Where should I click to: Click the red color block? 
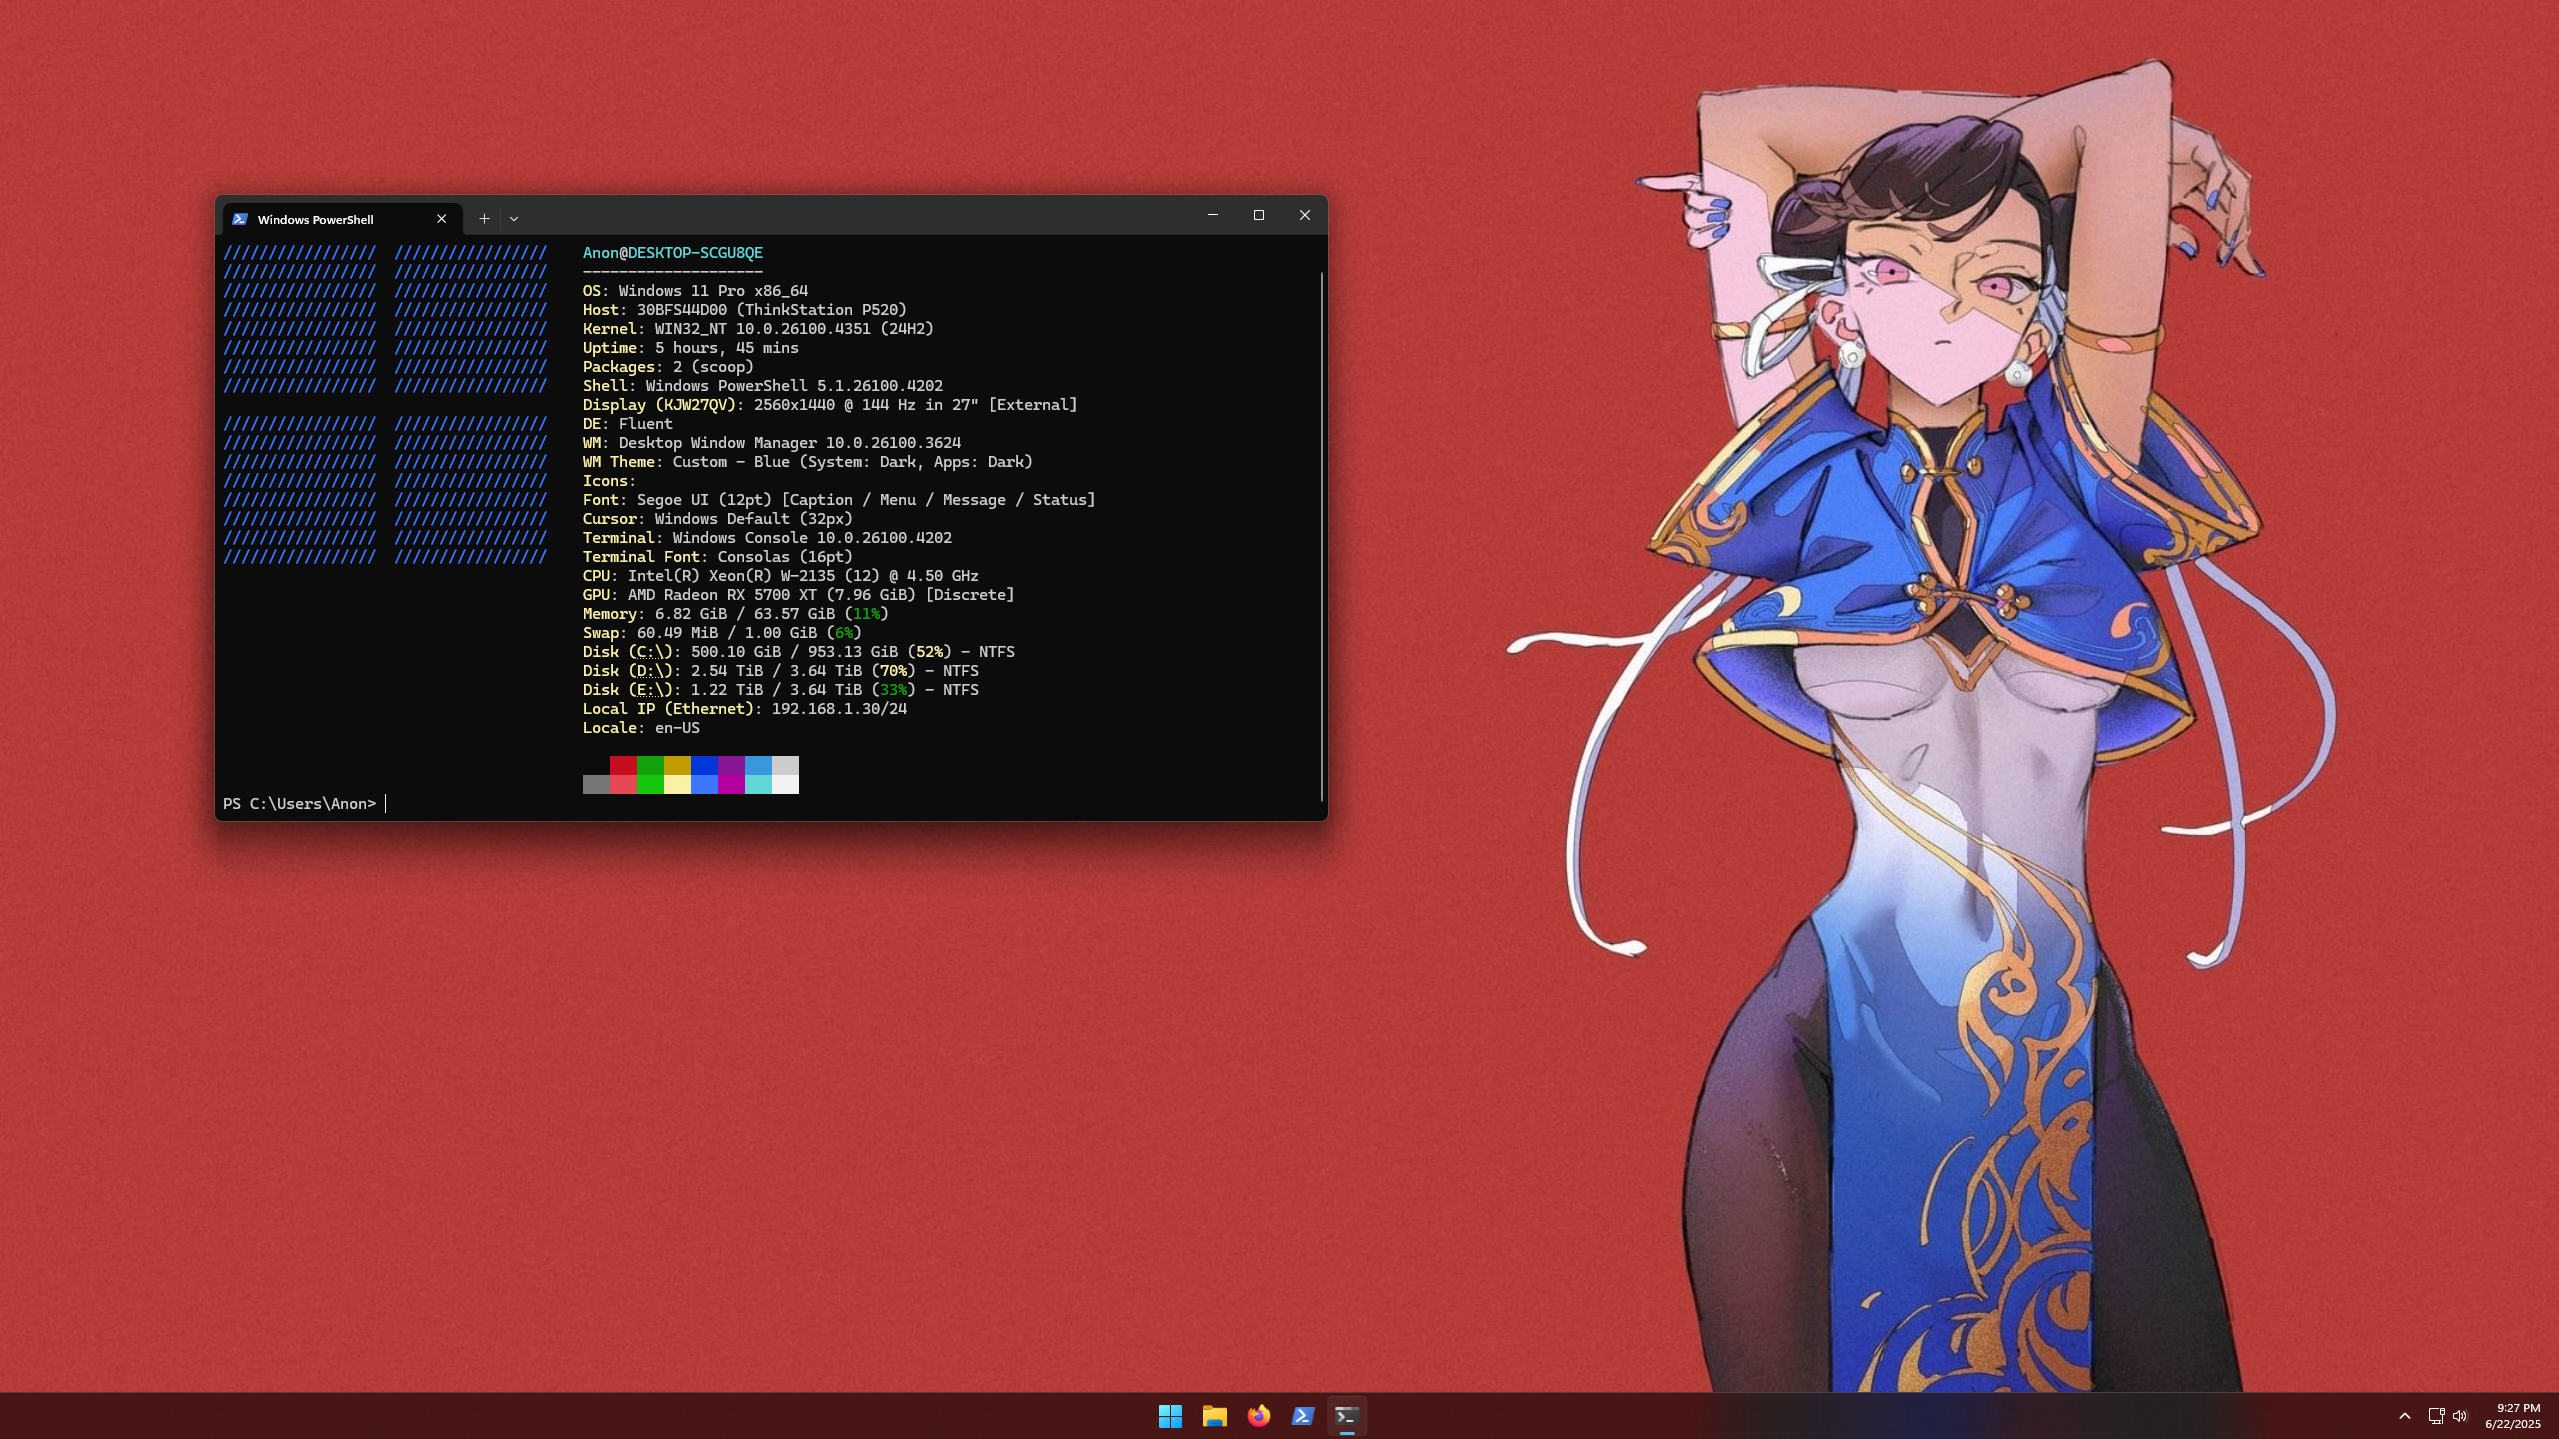pyautogui.click(x=623, y=766)
